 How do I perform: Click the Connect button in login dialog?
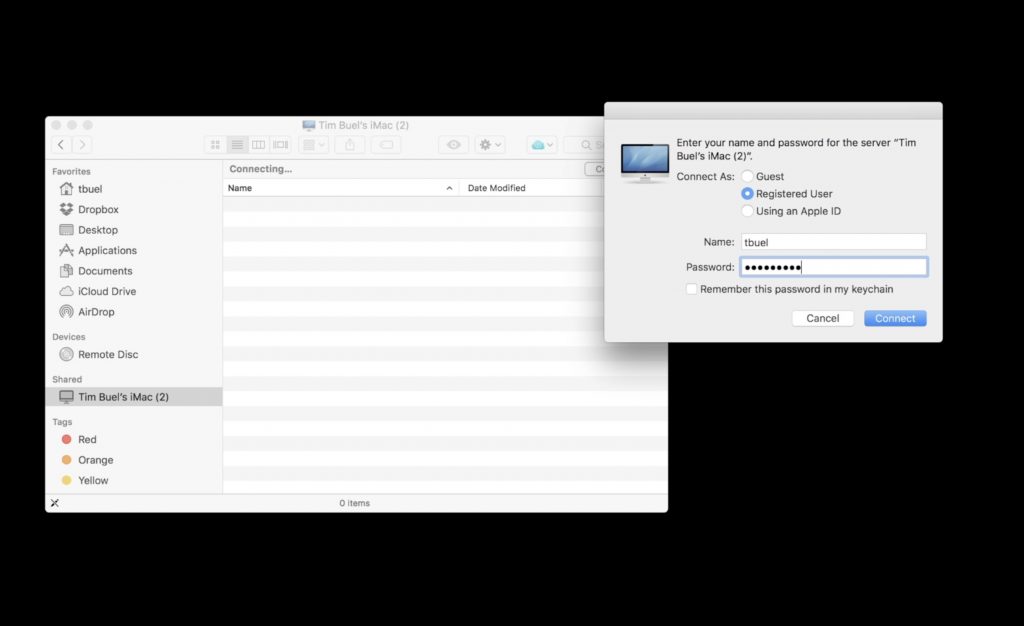(895, 319)
